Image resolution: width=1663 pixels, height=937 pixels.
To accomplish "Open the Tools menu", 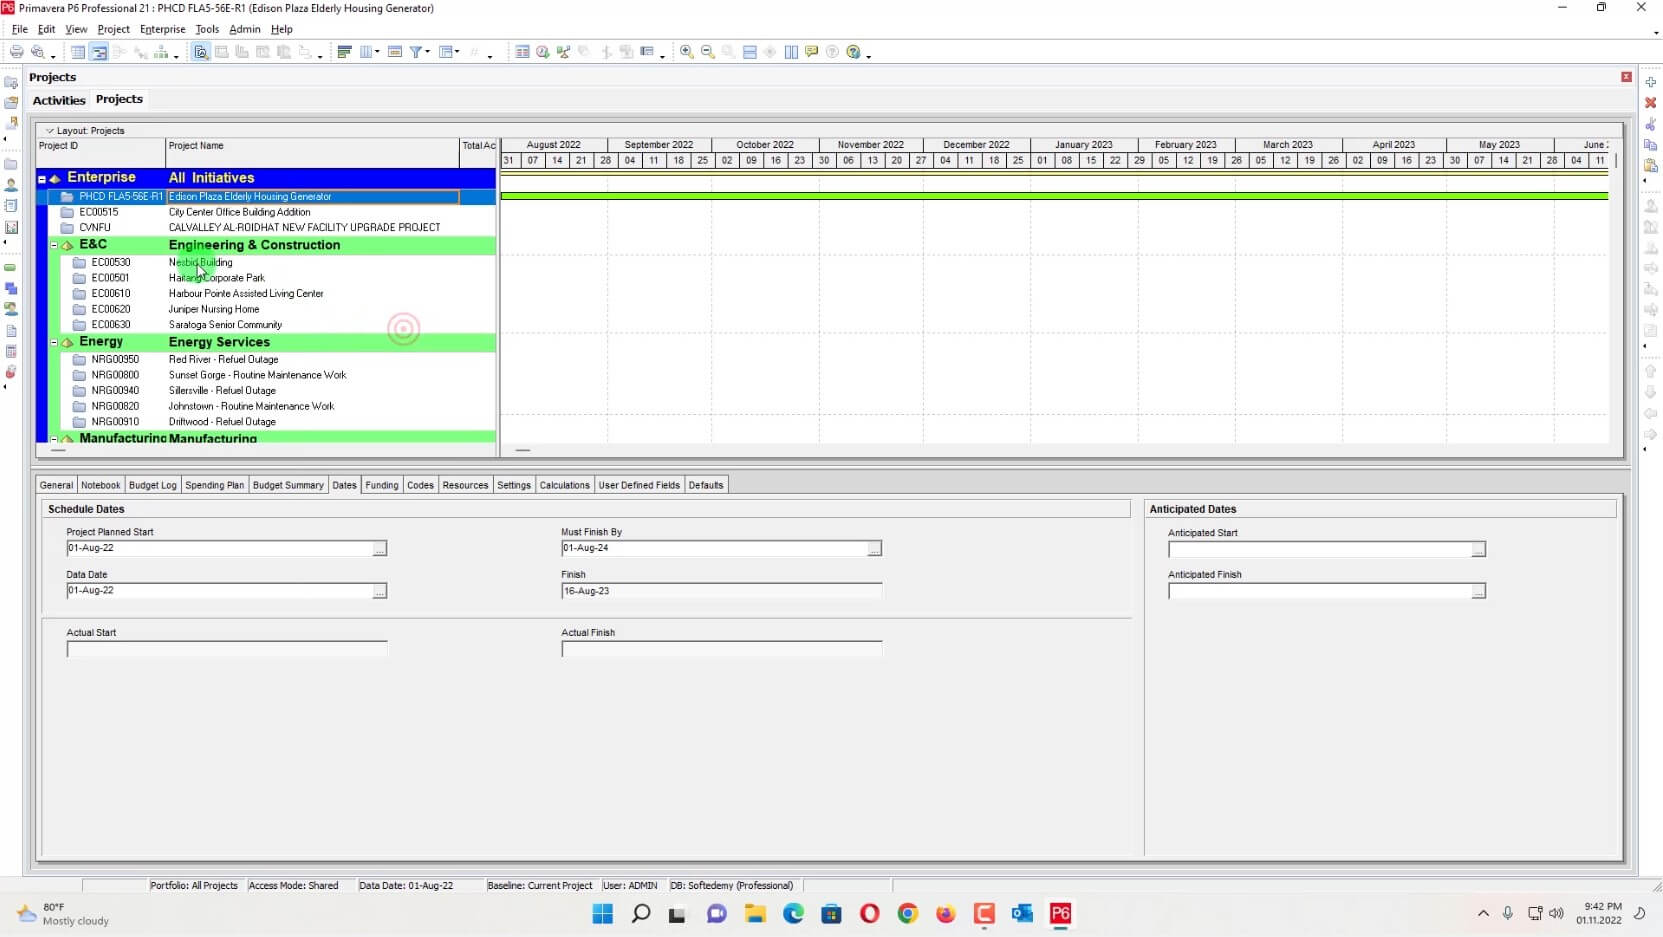I will click(207, 29).
